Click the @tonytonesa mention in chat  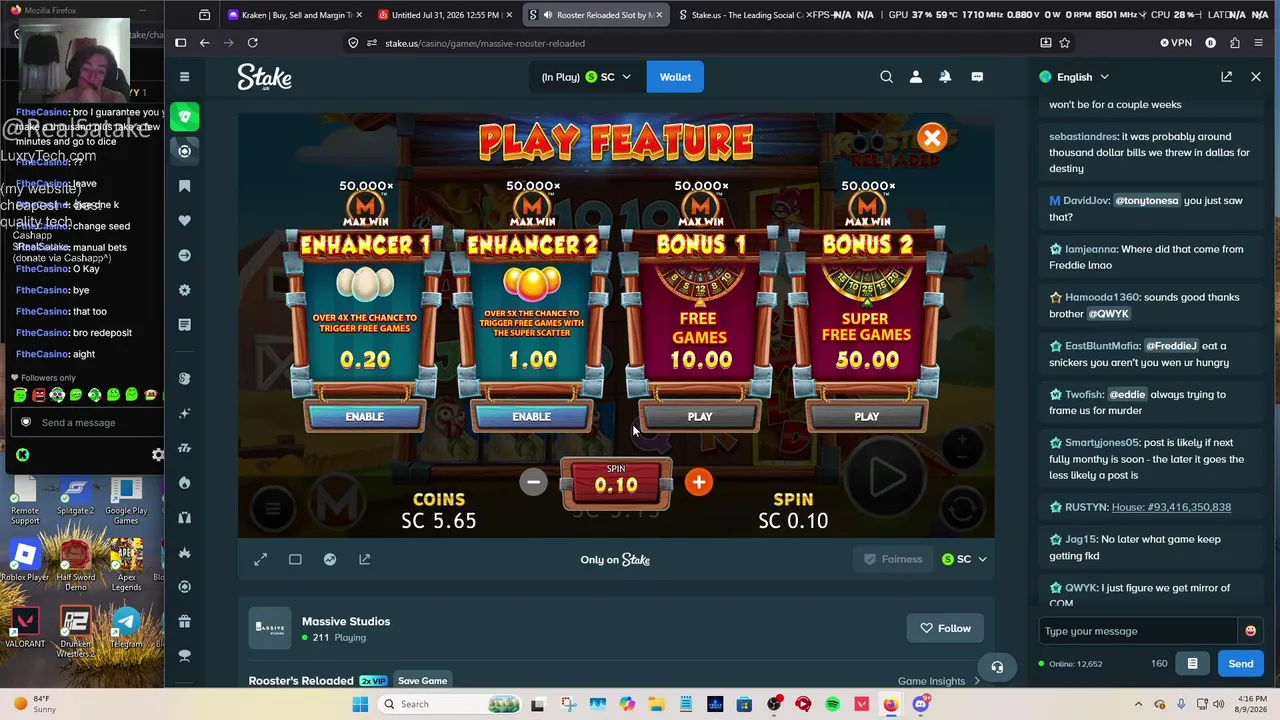pyautogui.click(x=1147, y=201)
